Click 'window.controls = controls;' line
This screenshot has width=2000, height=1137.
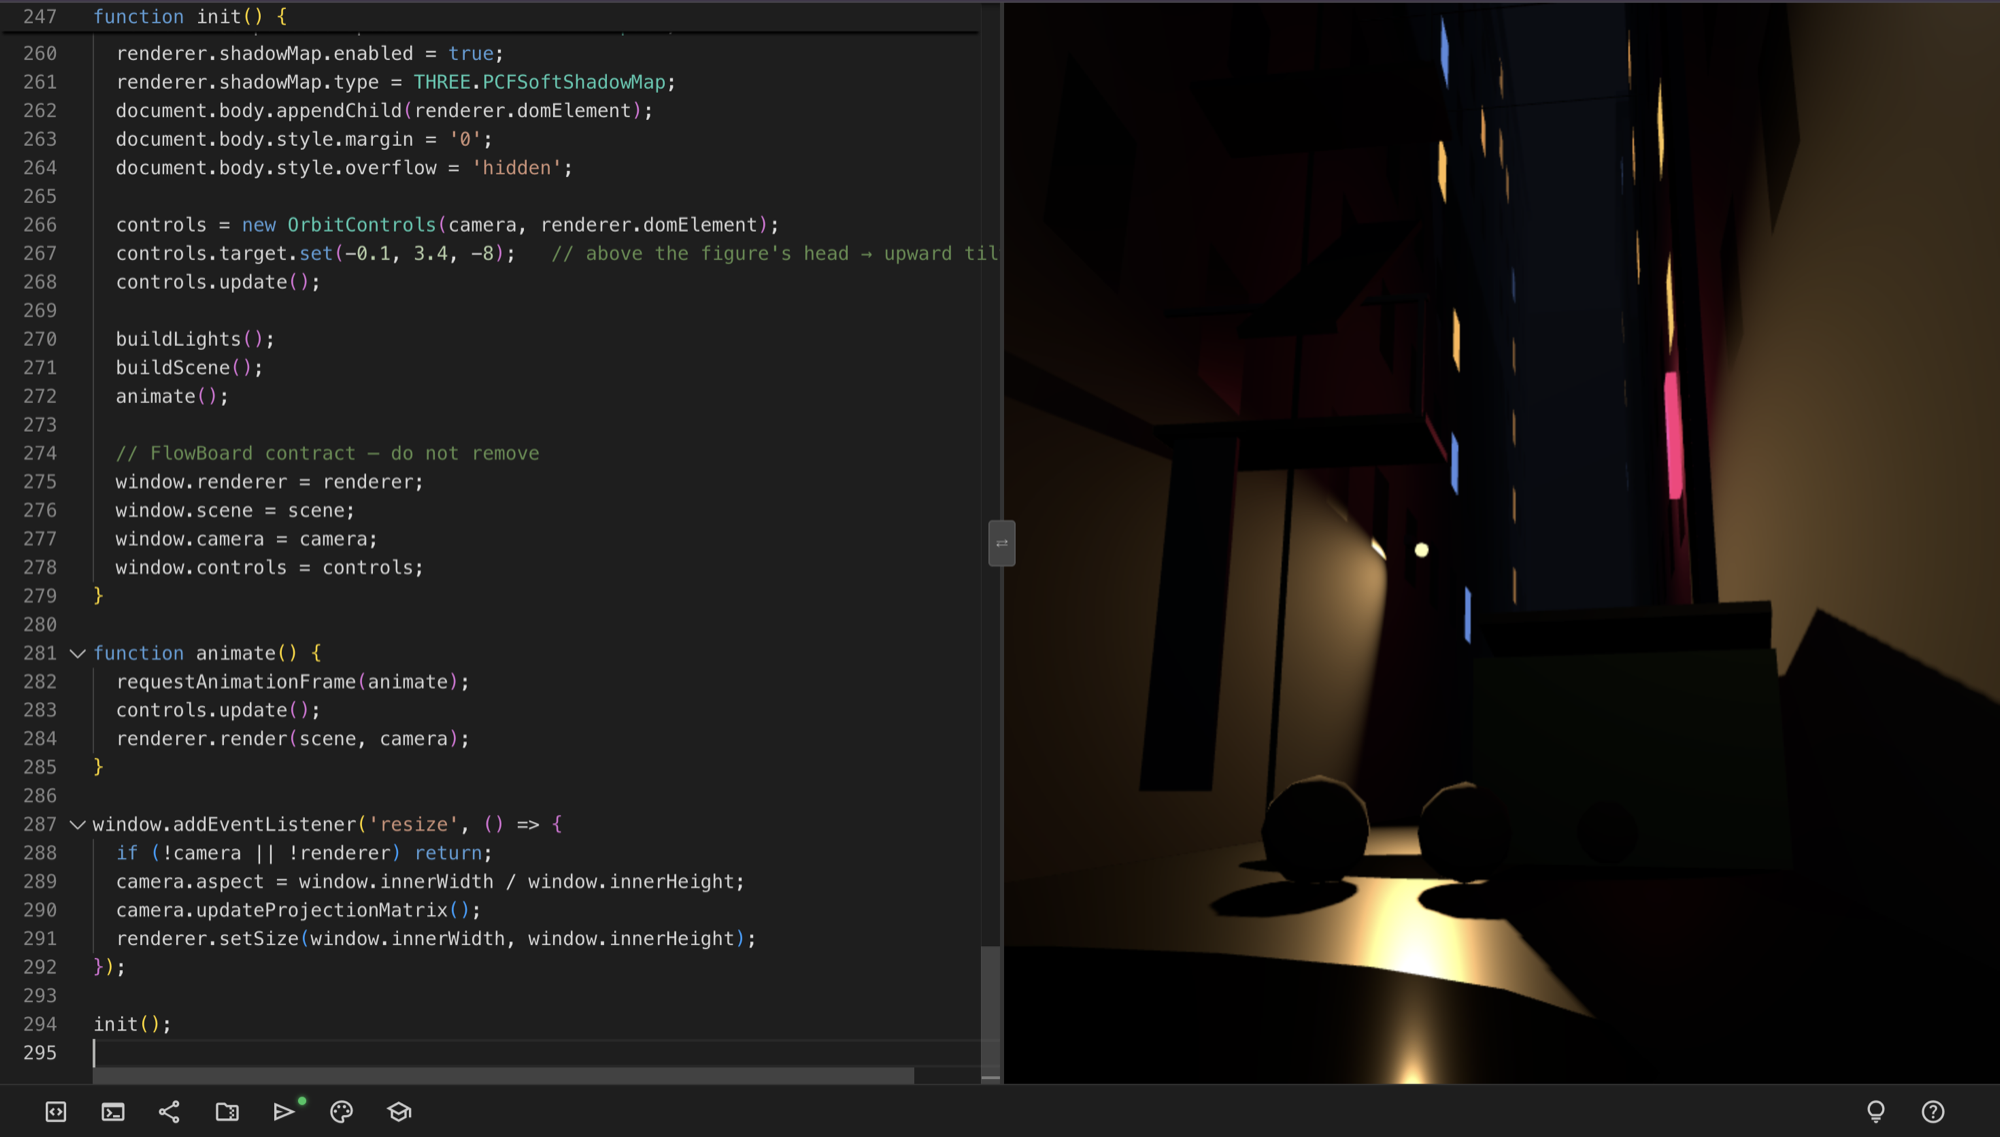coord(269,568)
